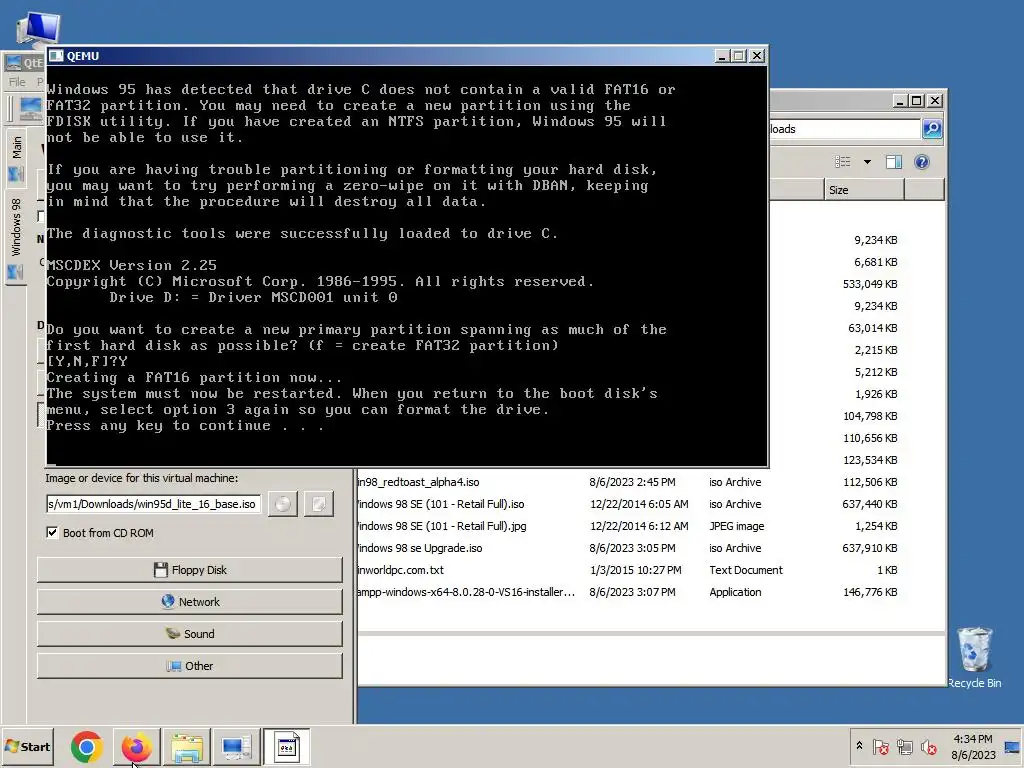Click the Application type cell
1024x768 pixels.
click(x=735, y=592)
